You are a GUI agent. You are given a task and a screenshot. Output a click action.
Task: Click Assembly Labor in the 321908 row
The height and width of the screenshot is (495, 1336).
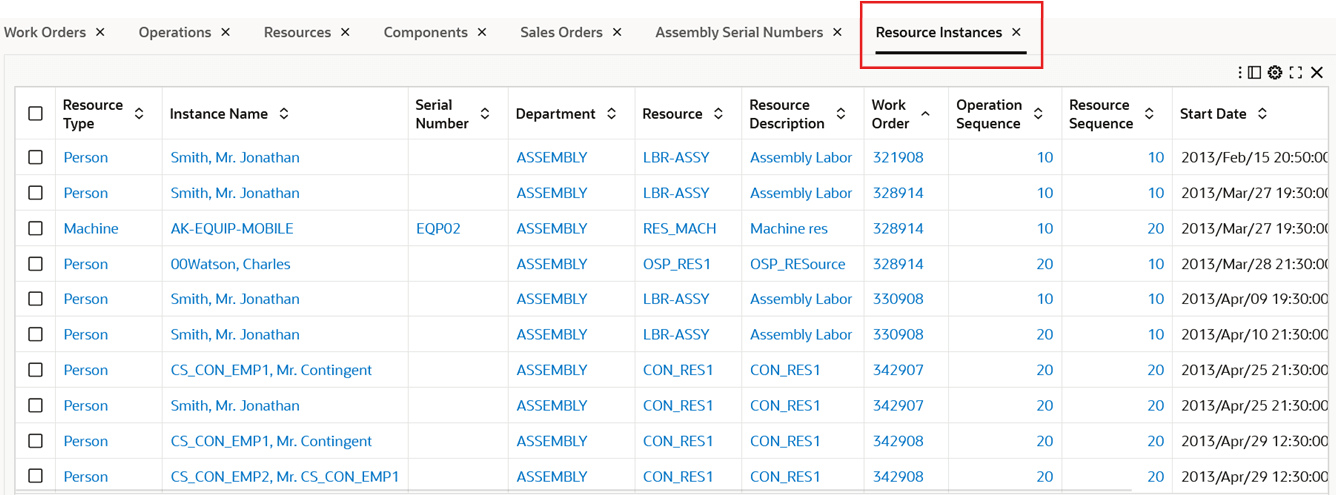801,157
